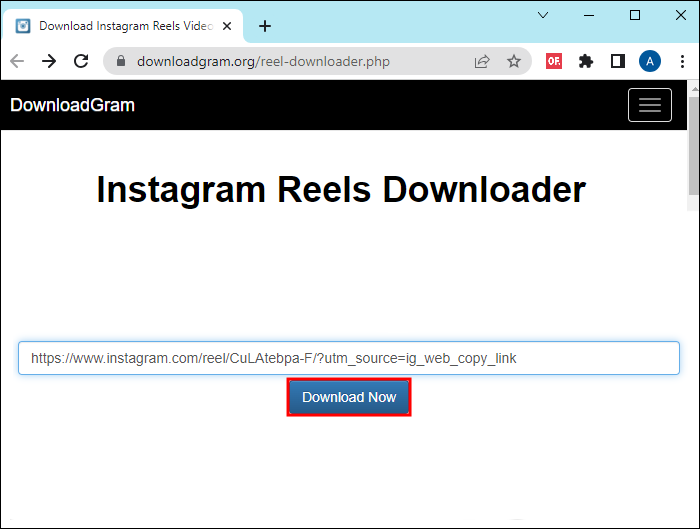This screenshot has width=700, height=529.
Task: Expand the hamburger navigation menu
Action: click(650, 105)
